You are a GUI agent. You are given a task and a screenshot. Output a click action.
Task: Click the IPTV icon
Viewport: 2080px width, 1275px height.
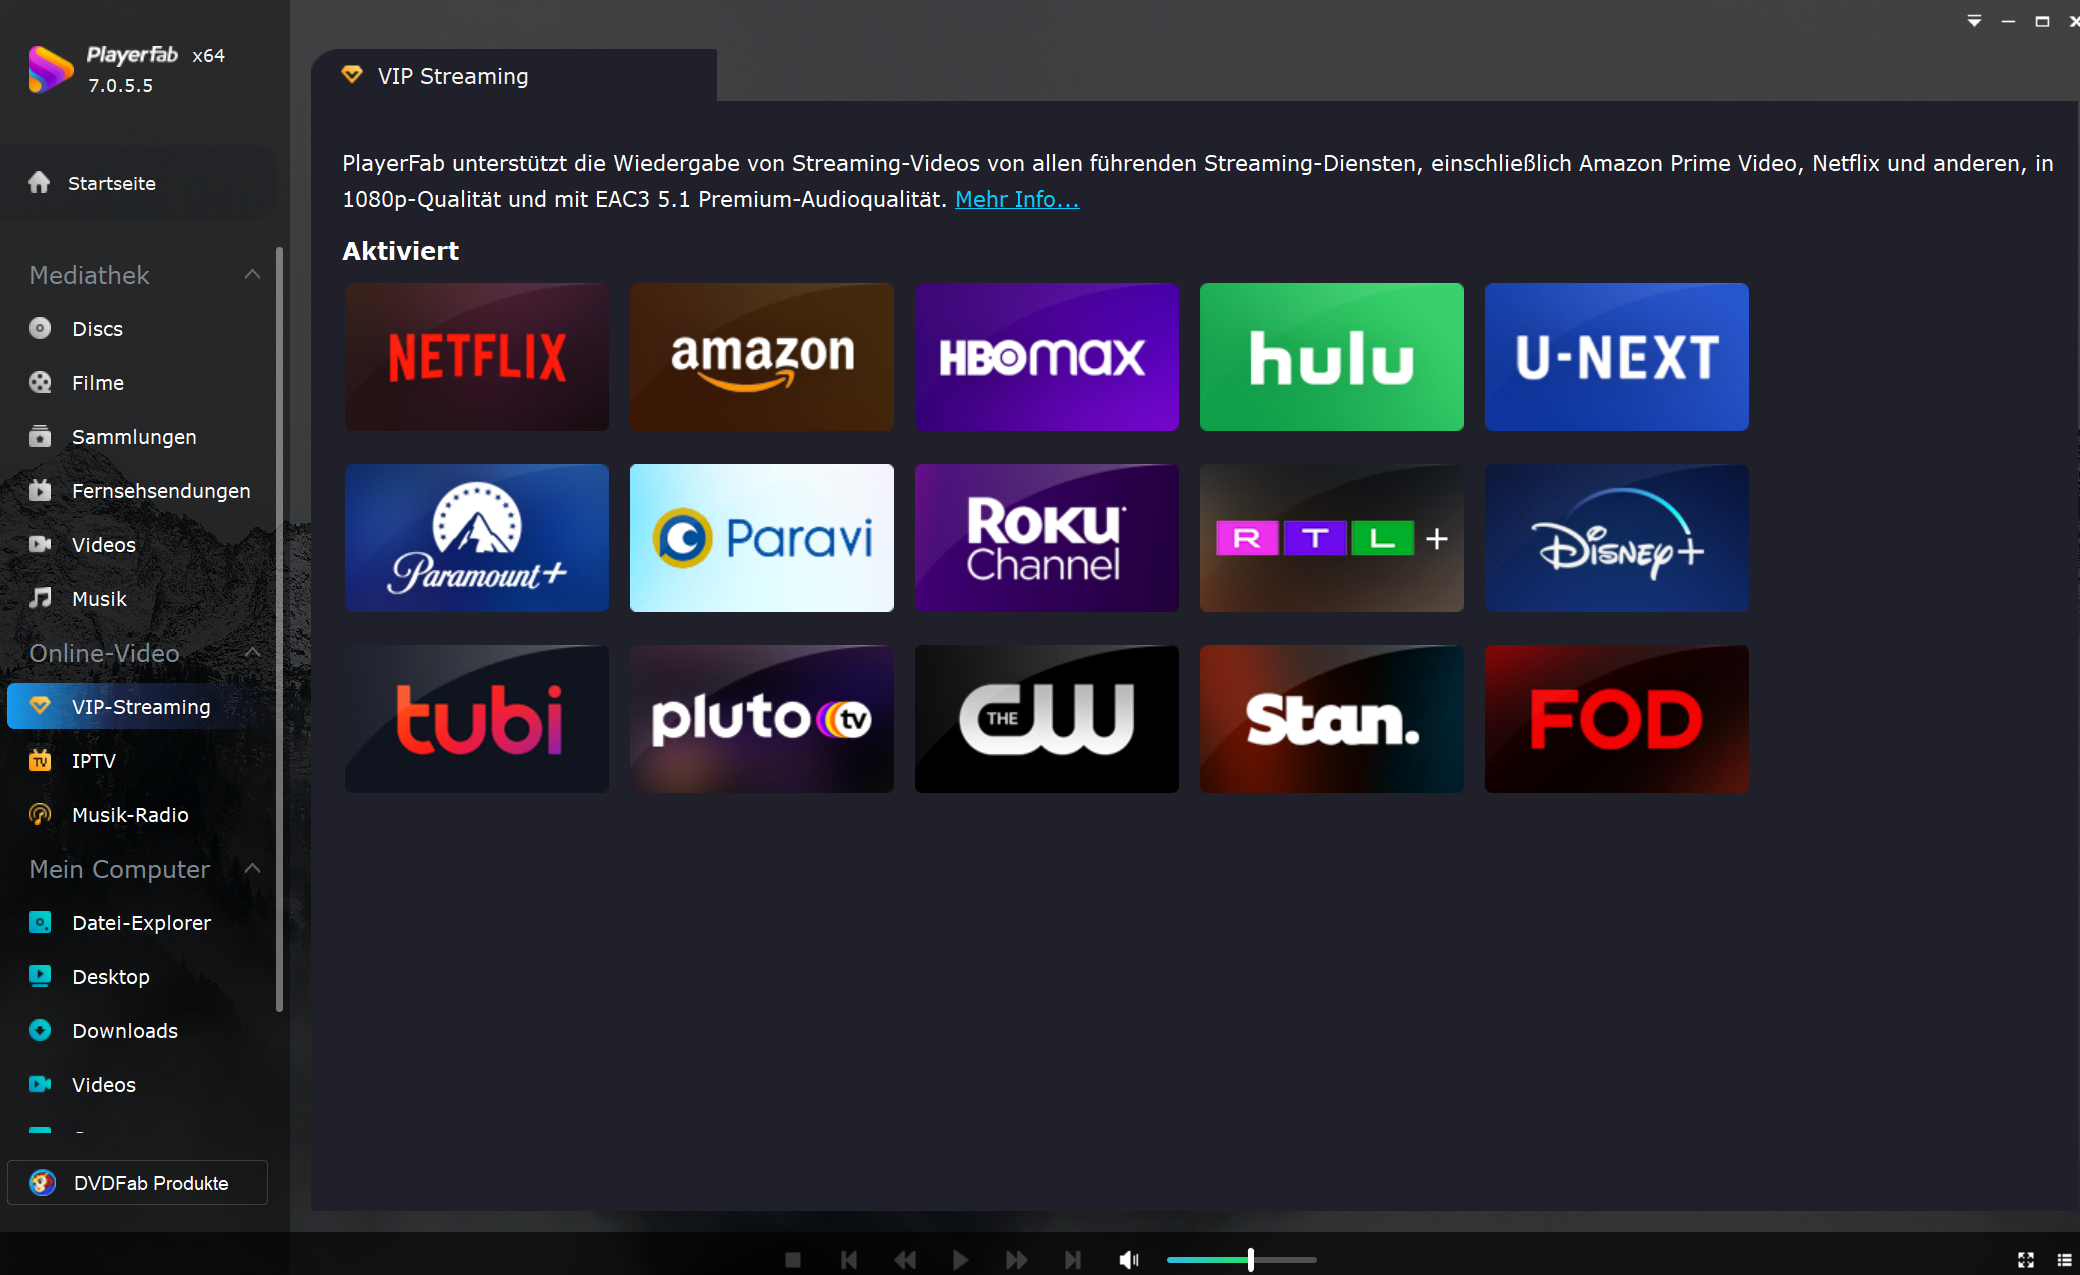40,760
